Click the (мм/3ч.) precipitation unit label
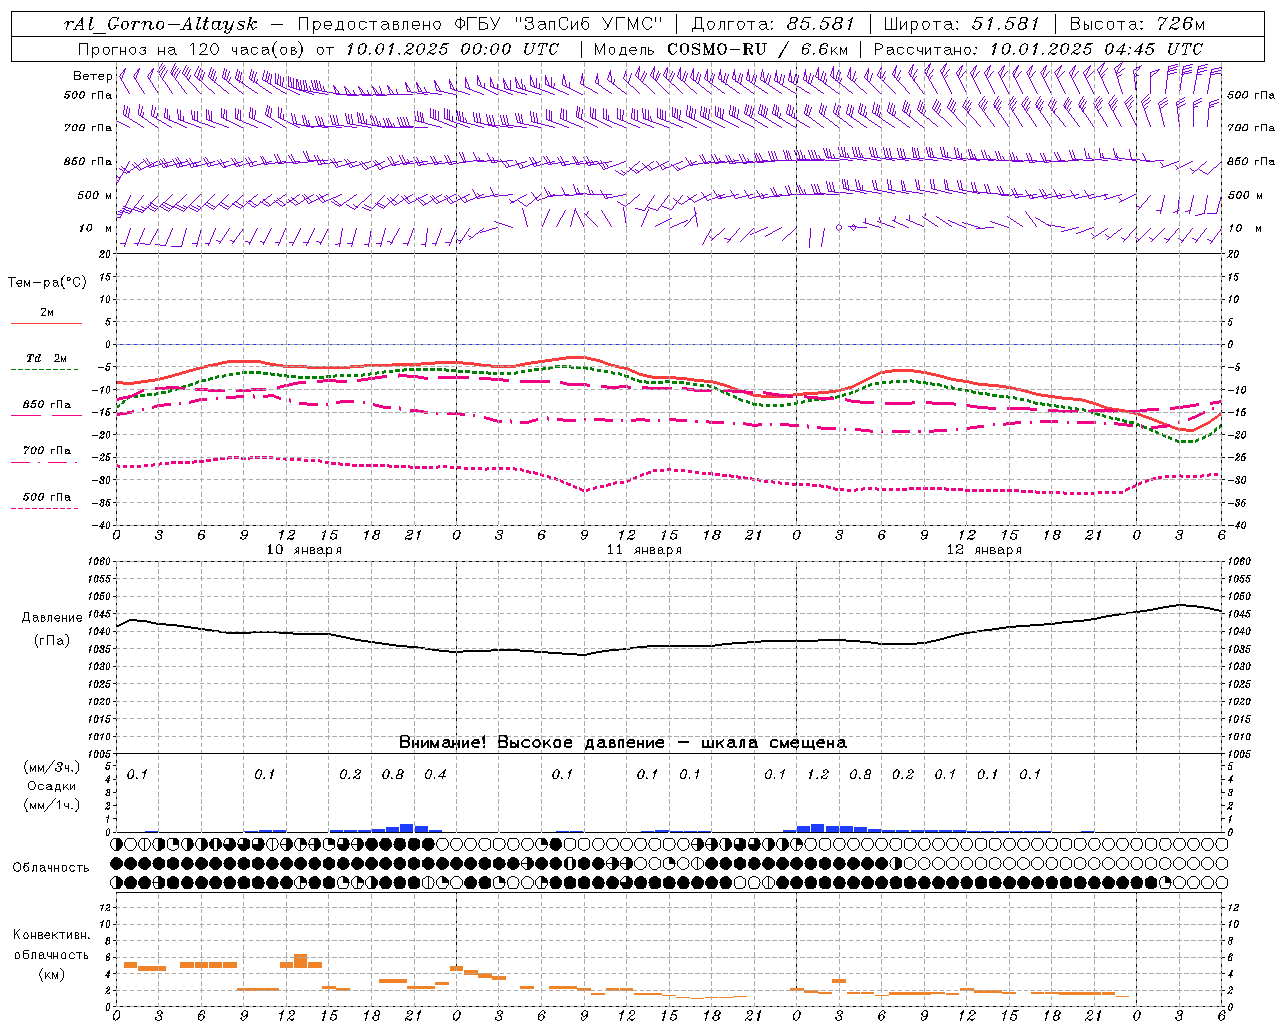This screenshot has height=1024, width=1280. click(52, 767)
